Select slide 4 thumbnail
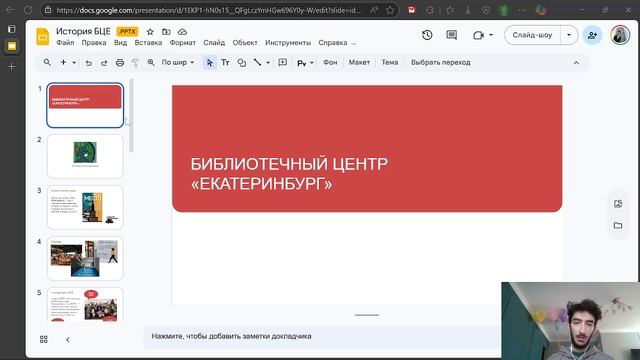The image size is (640, 360). [85, 258]
